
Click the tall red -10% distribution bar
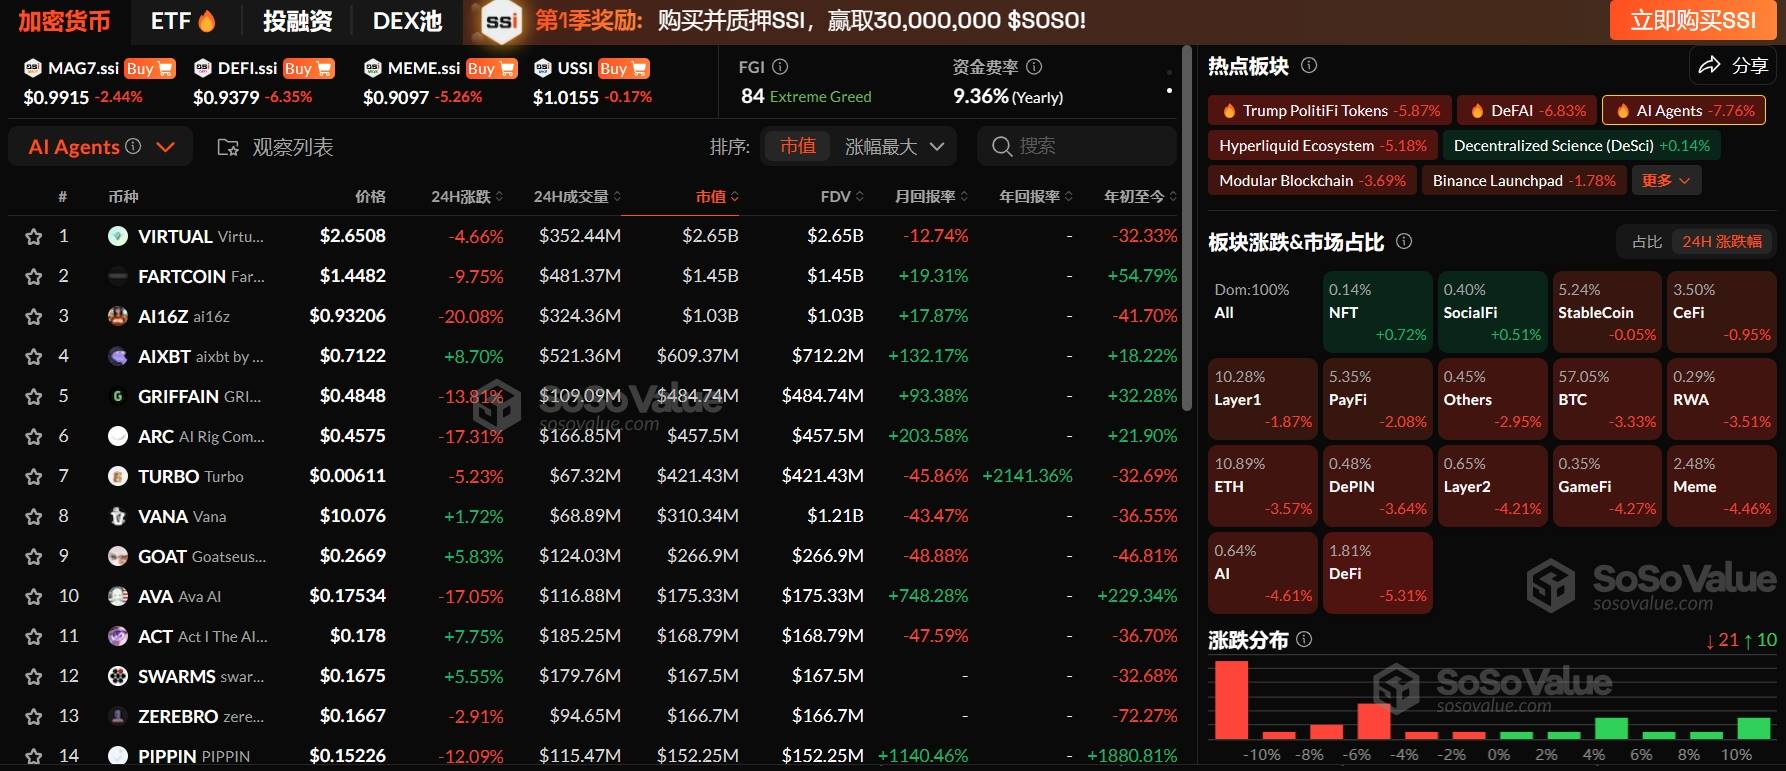(1231, 700)
